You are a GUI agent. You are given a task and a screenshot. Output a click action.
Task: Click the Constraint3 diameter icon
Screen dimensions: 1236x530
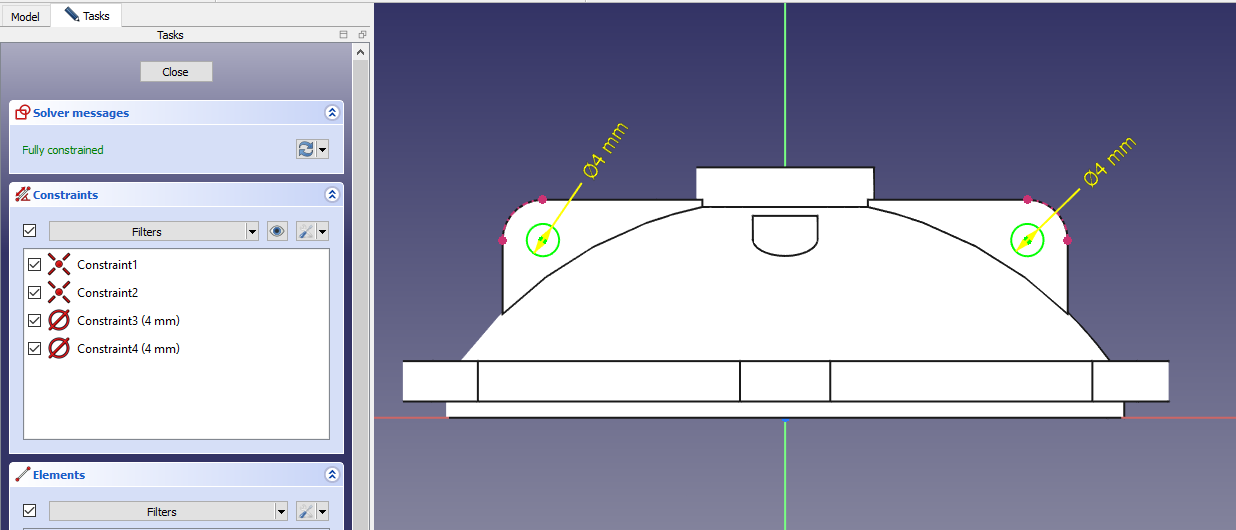coord(59,321)
